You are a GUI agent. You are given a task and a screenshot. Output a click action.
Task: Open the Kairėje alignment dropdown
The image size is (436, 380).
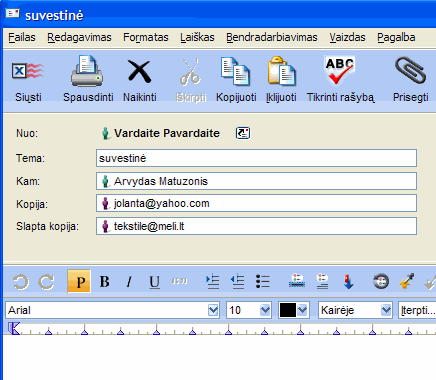[386, 310]
